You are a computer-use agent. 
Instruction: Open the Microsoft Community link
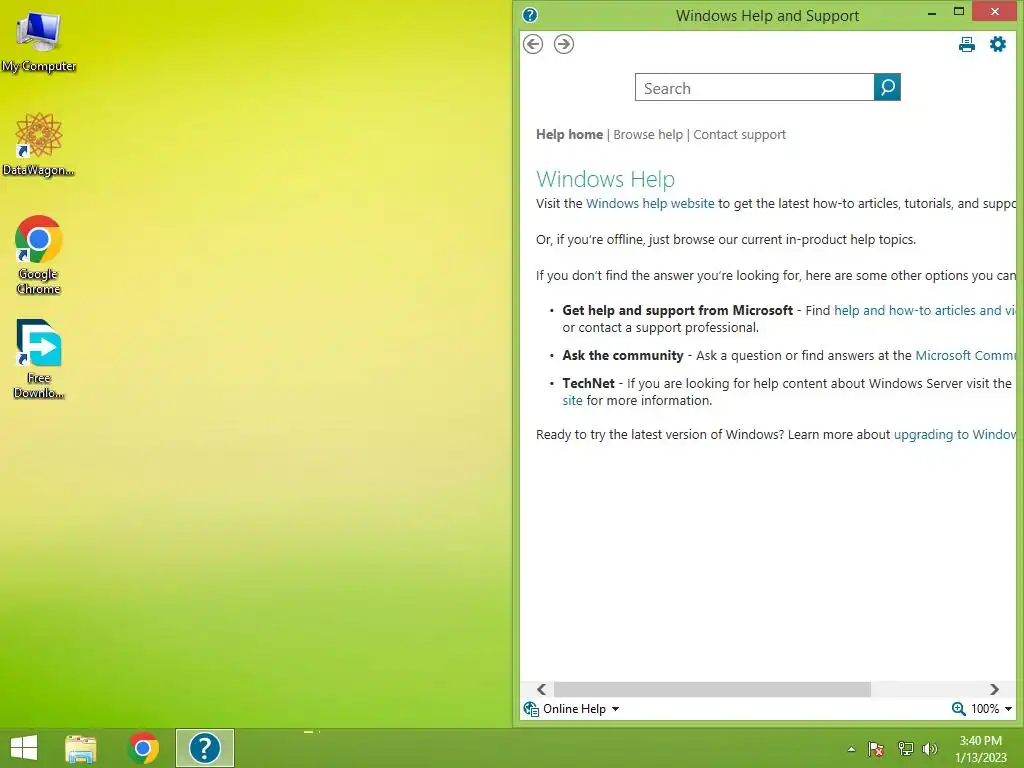point(966,356)
